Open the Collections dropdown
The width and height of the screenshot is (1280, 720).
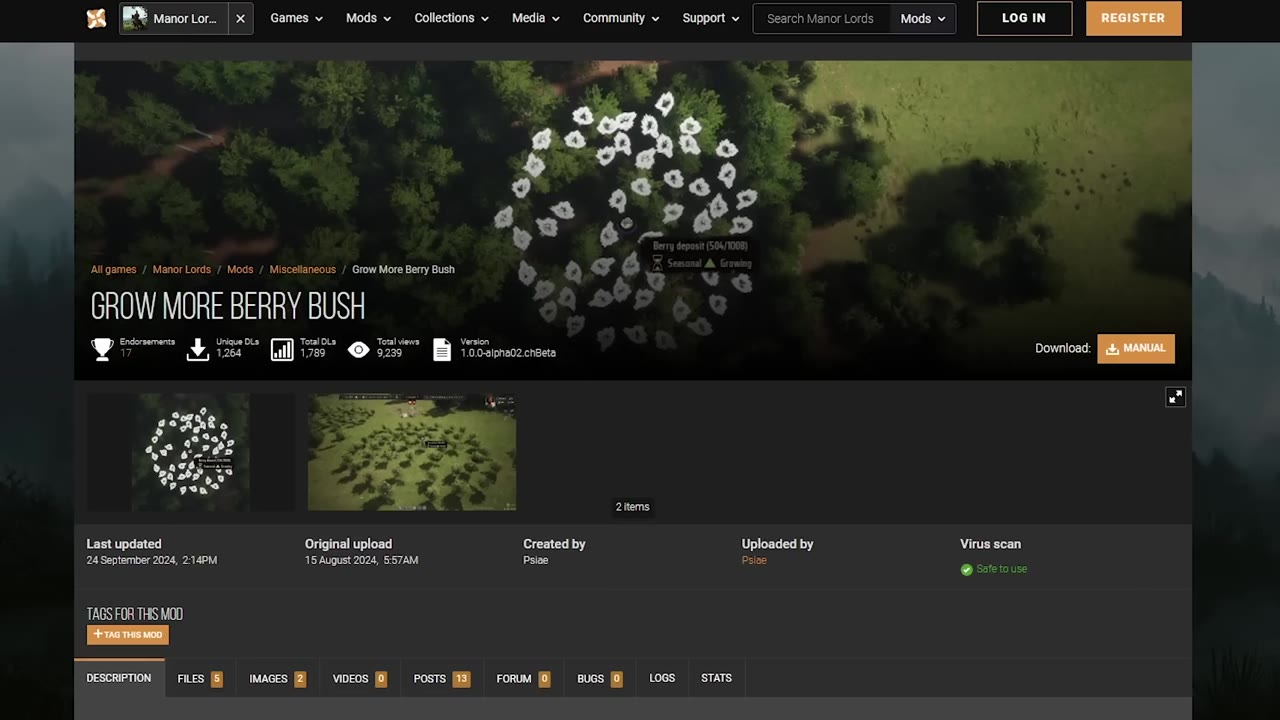pos(451,18)
